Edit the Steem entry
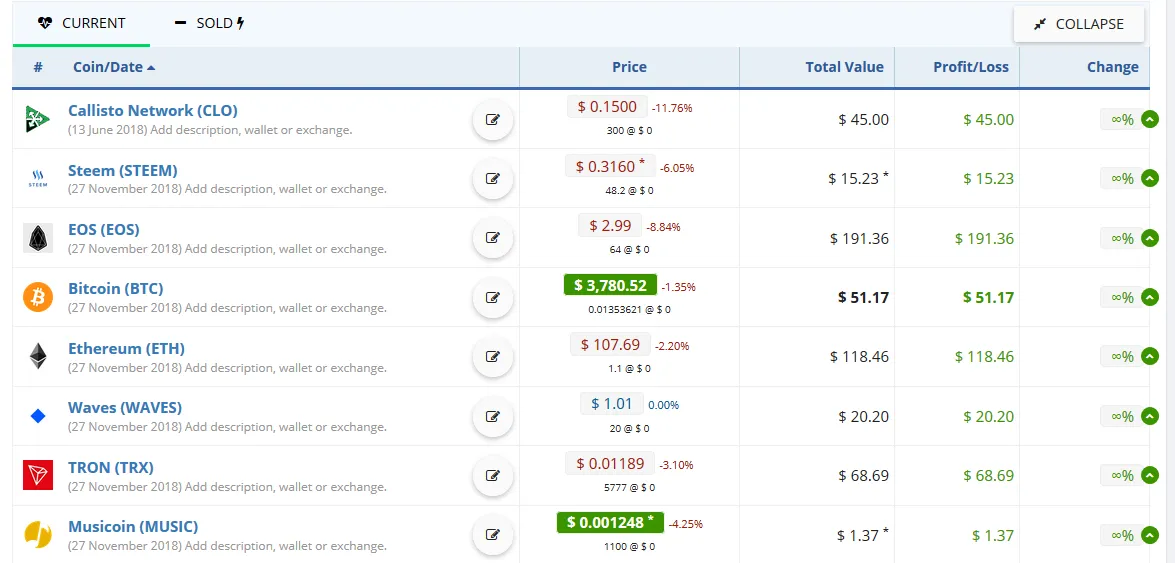1175x563 pixels. [492, 178]
